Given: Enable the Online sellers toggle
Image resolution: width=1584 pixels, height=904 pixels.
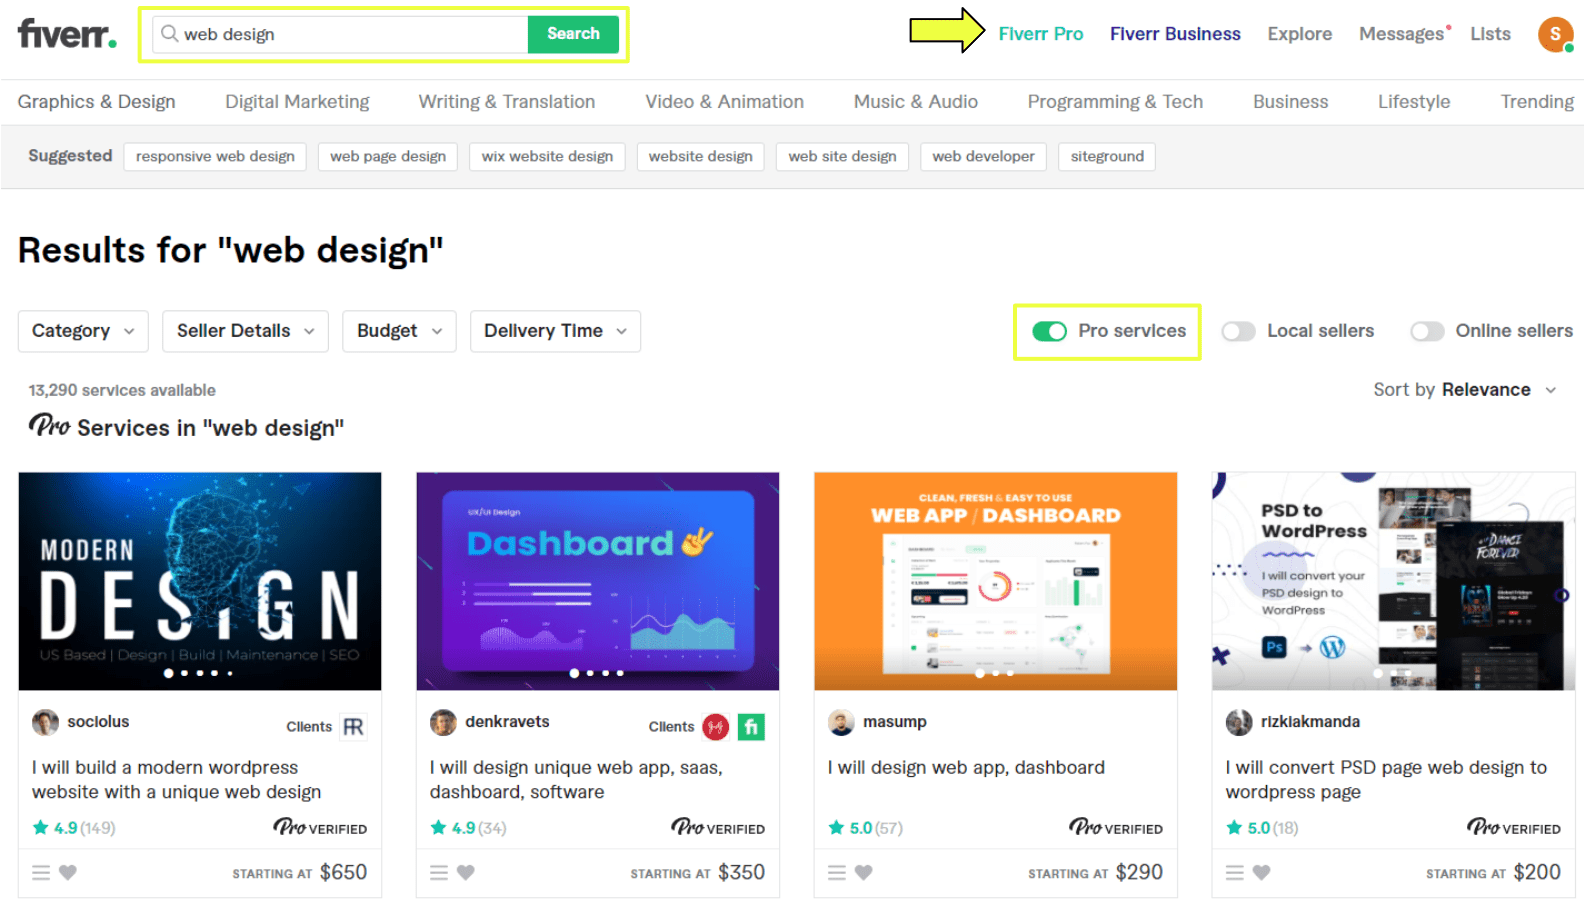Looking at the screenshot, I should coord(1427,331).
